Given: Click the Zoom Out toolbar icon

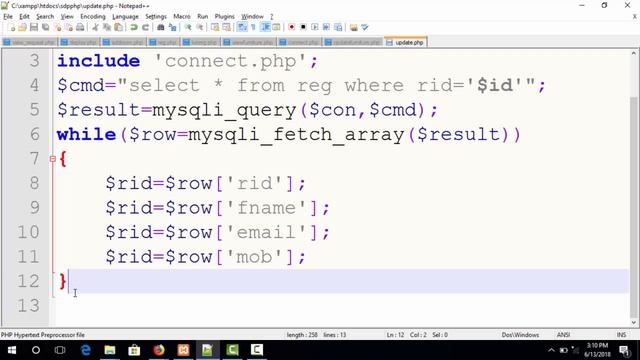Looking at the screenshot, I should point(200,27).
